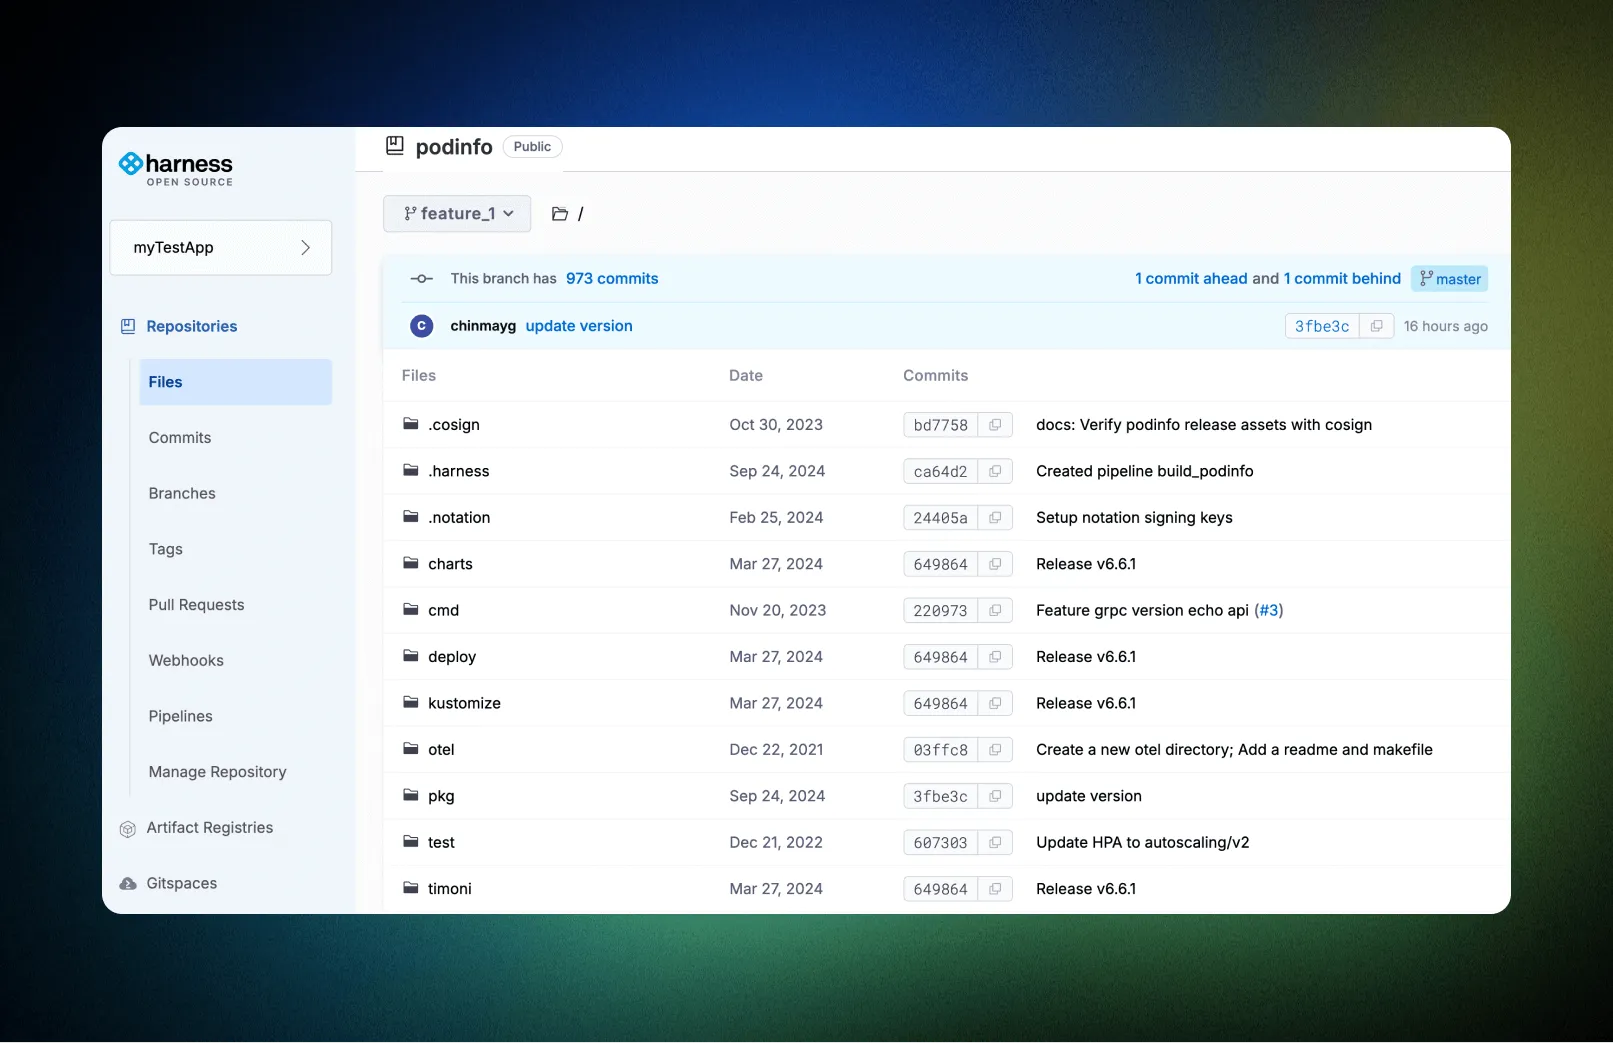
Task: Click the chinmayg avatar icon
Action: coord(422,326)
